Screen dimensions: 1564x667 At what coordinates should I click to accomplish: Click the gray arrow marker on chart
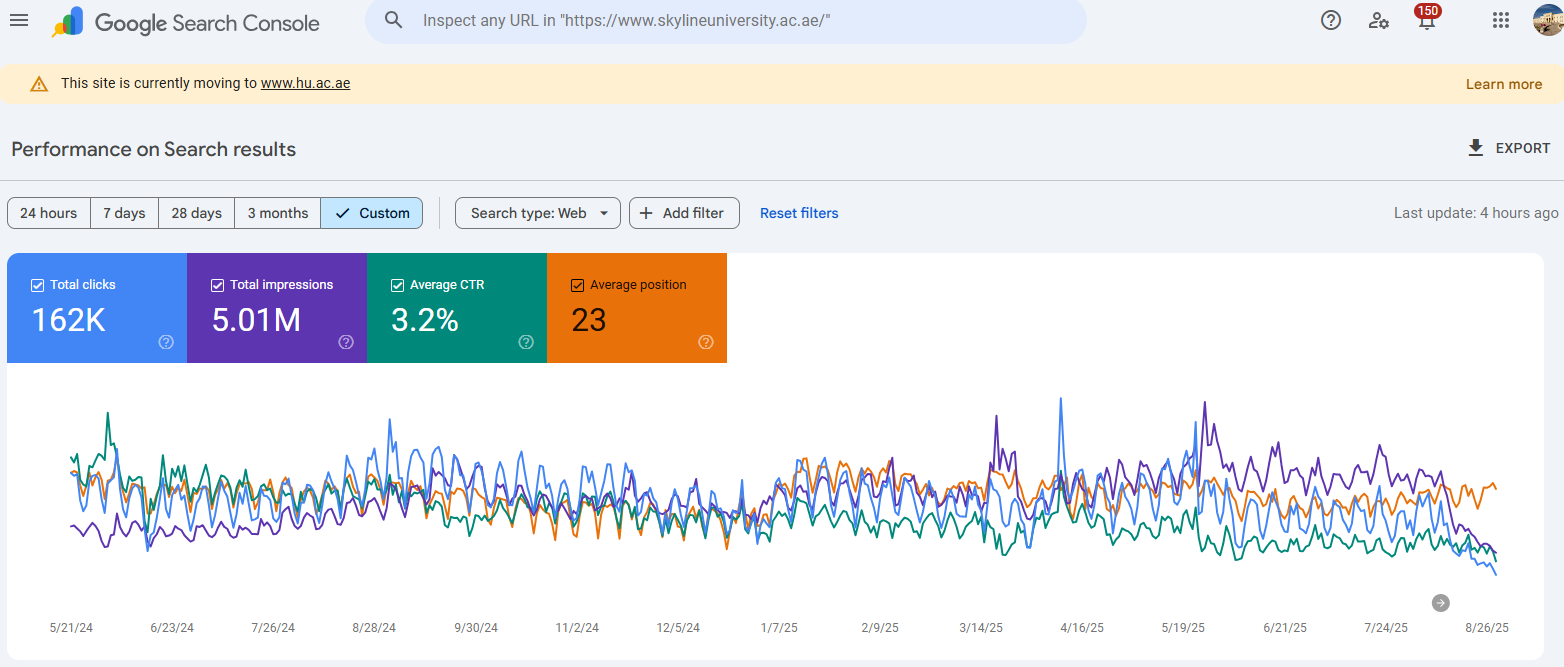1440,602
